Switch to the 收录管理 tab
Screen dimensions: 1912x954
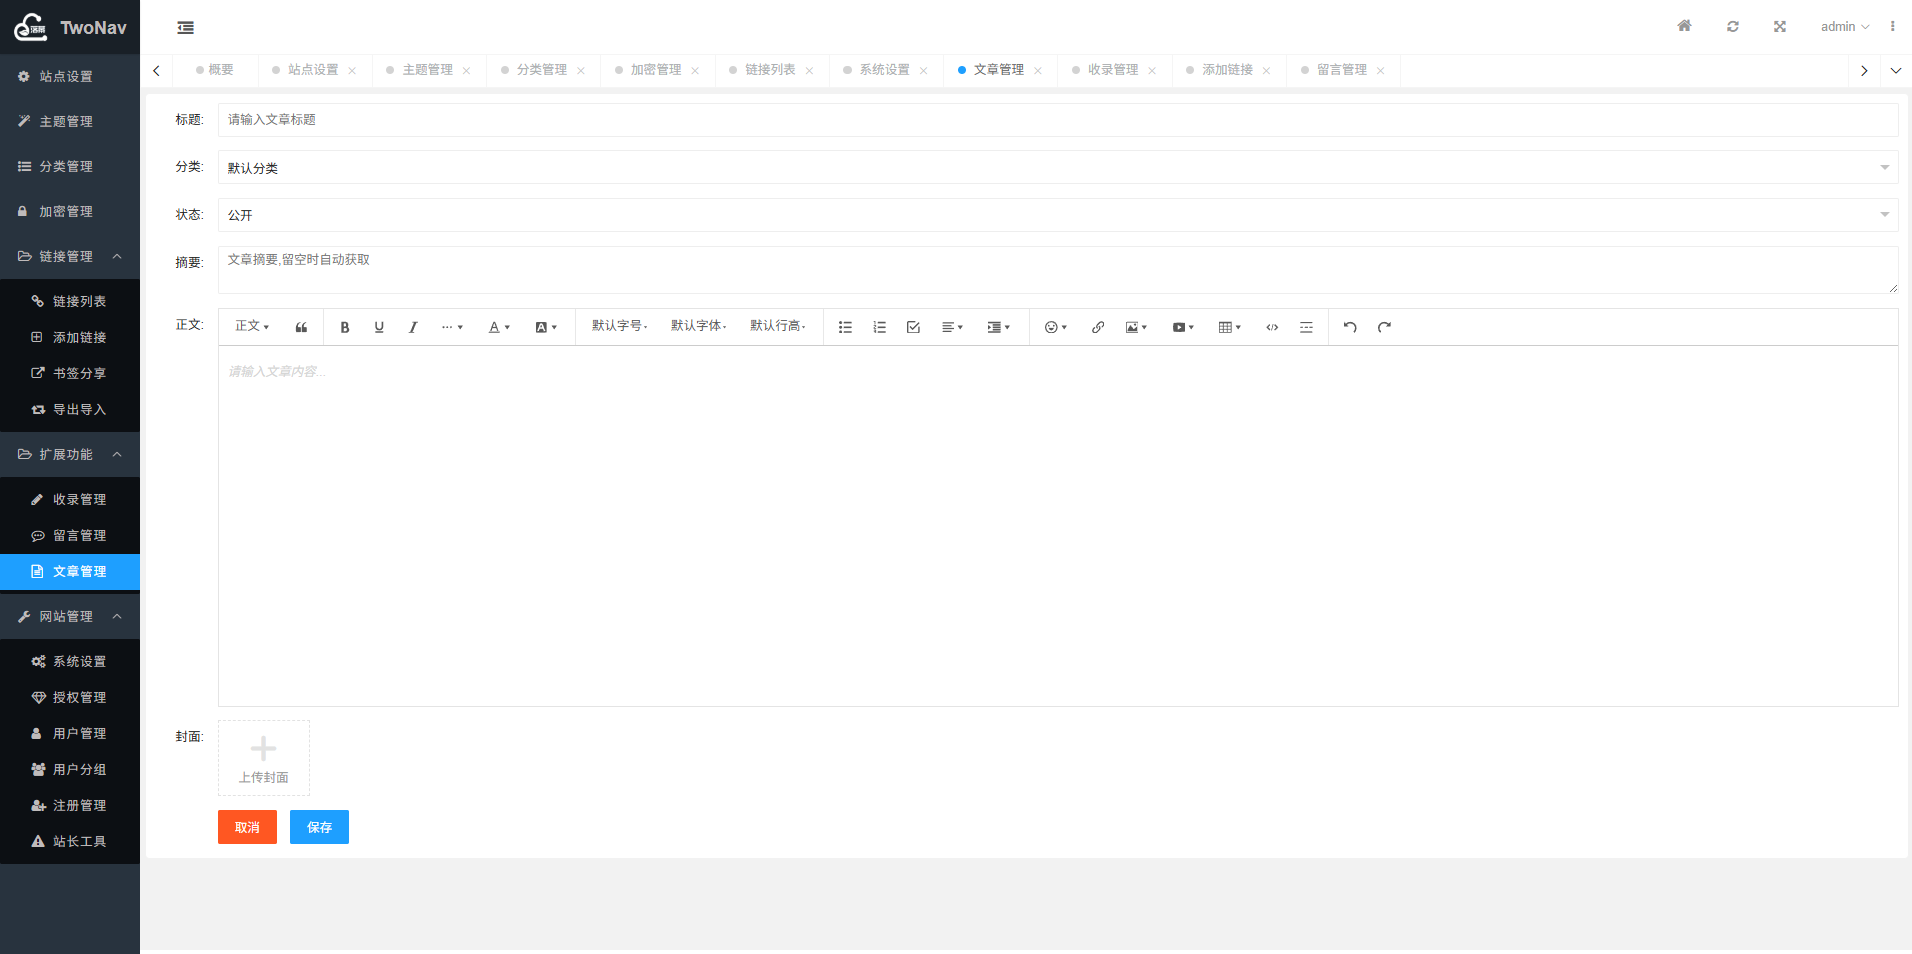pos(1112,70)
